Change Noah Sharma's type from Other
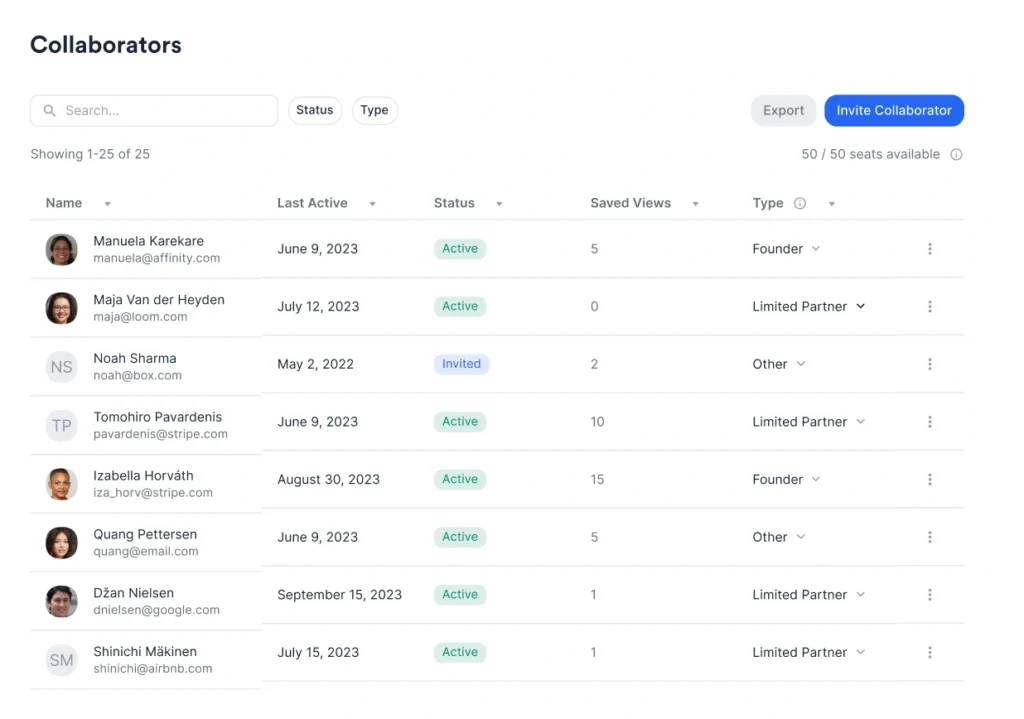 click(779, 365)
